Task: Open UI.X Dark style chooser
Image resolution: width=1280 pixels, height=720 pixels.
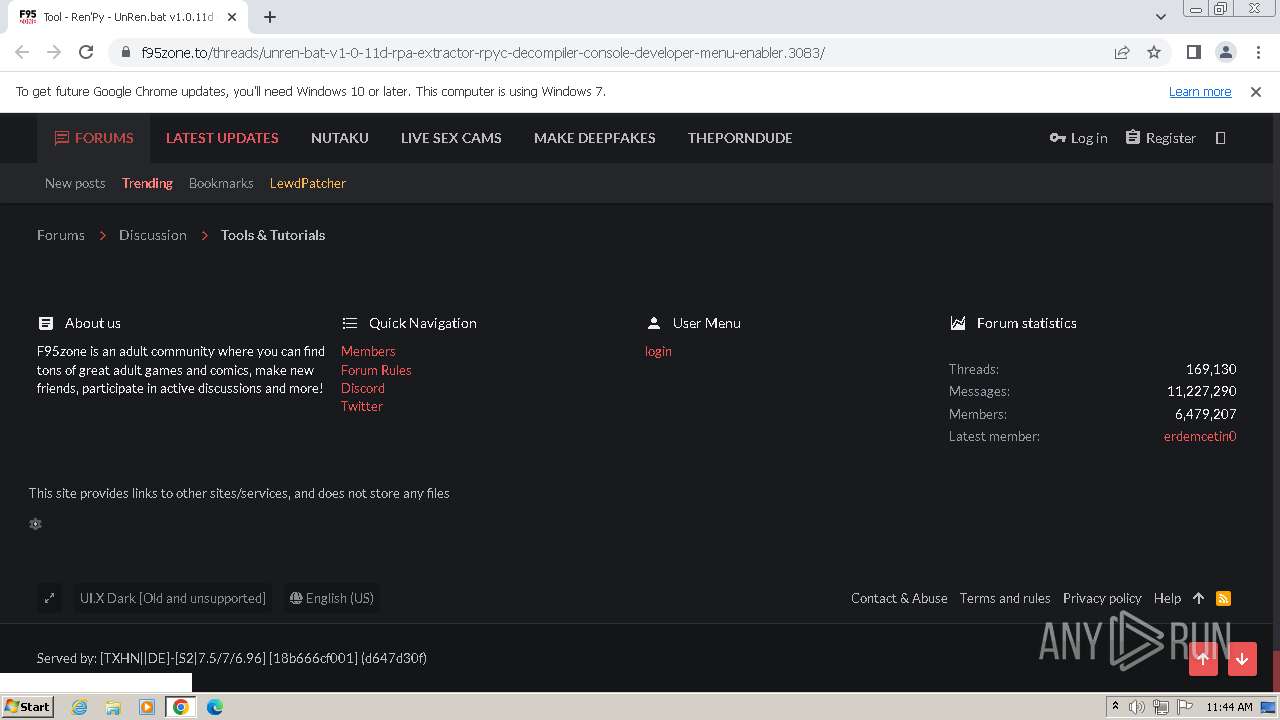Action: 173,598
